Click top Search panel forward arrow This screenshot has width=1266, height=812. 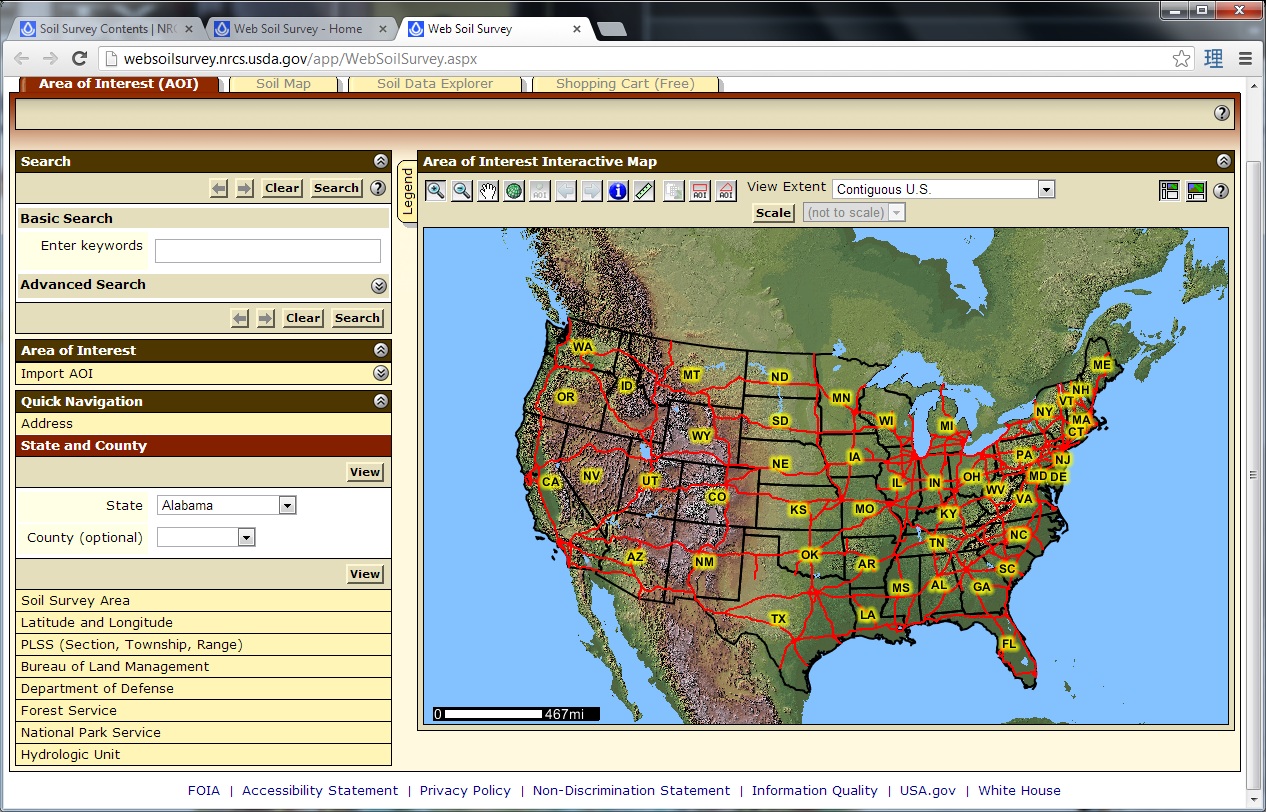245,188
